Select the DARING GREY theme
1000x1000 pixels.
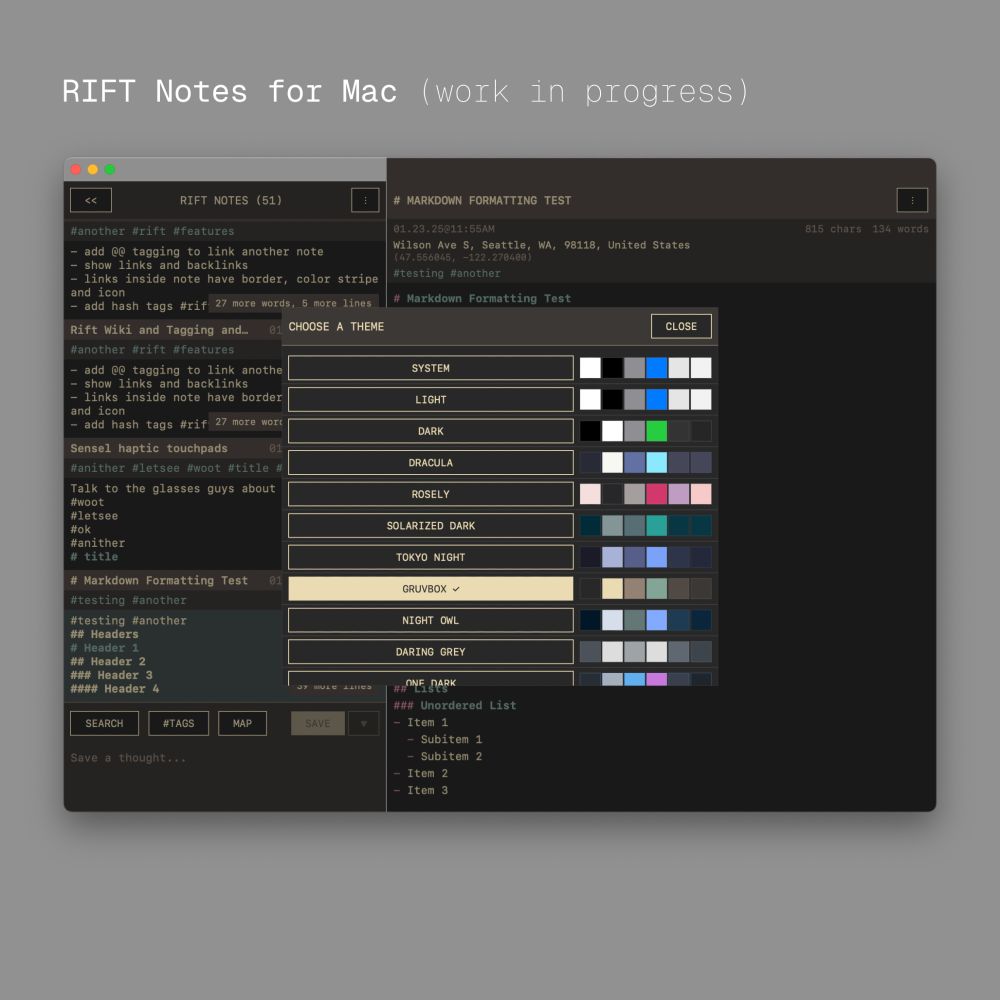pos(430,652)
